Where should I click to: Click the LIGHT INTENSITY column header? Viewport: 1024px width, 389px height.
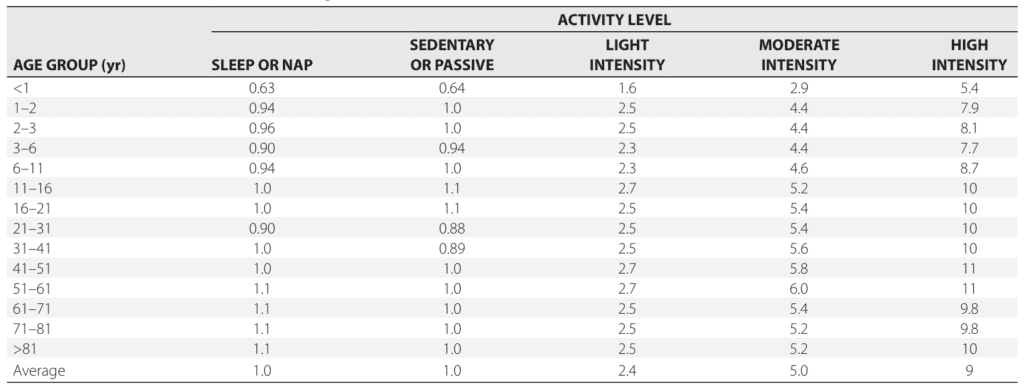627,55
